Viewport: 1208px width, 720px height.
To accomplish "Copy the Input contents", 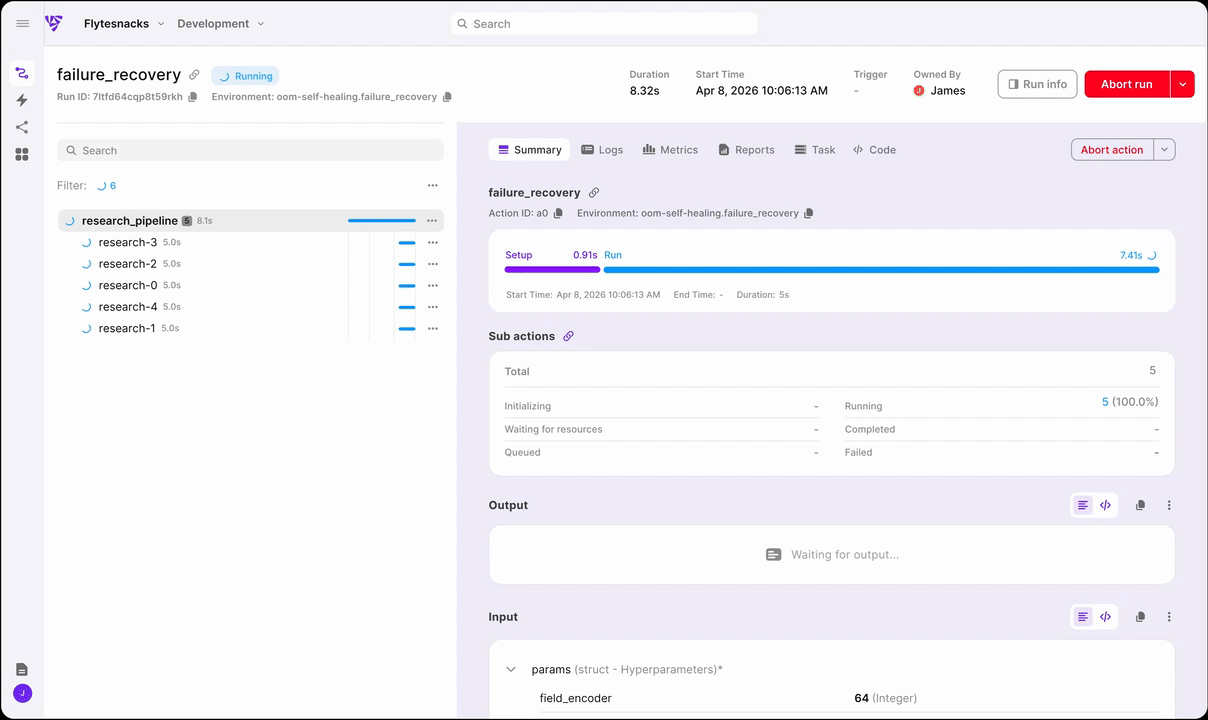I will pyautogui.click(x=1140, y=617).
